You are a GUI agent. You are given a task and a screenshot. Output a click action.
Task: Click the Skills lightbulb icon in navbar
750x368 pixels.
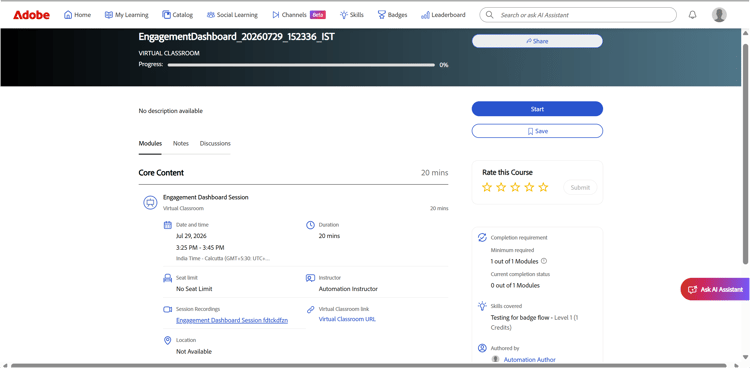tap(344, 15)
